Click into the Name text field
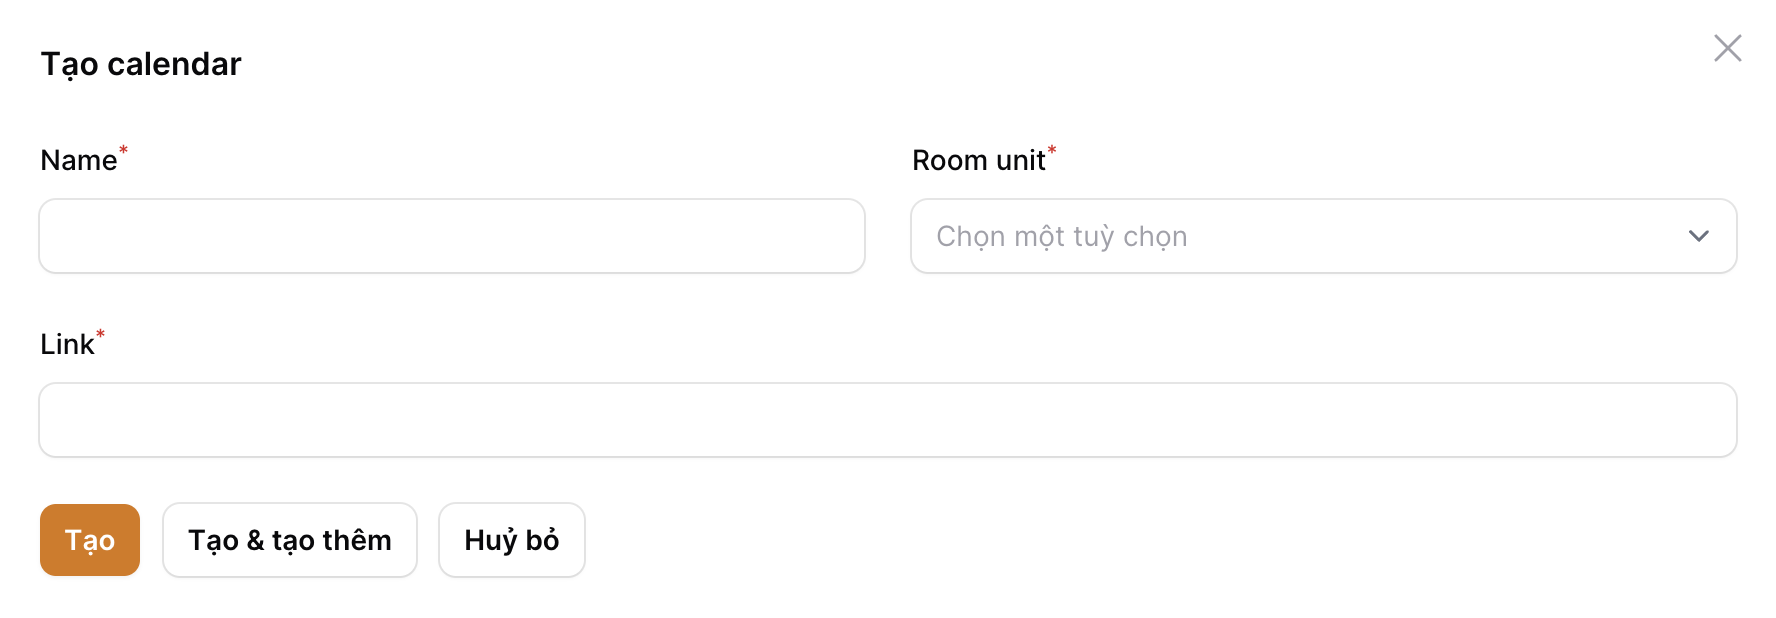The height and width of the screenshot is (618, 1776). [x=452, y=236]
